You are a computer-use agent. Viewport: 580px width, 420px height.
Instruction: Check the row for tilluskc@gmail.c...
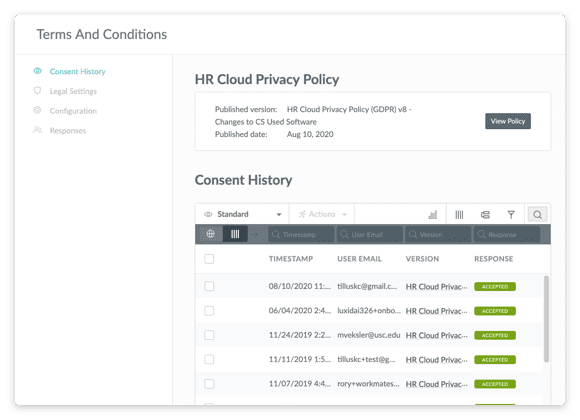(x=209, y=286)
